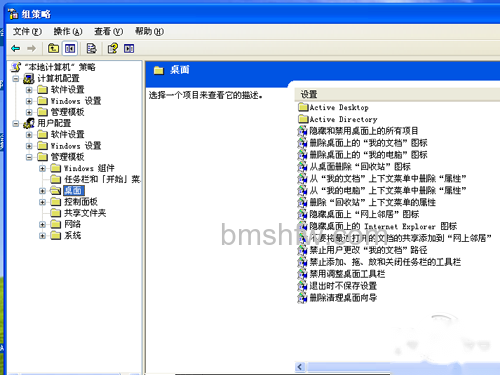Click the Up one level folder icon

coord(53,49)
